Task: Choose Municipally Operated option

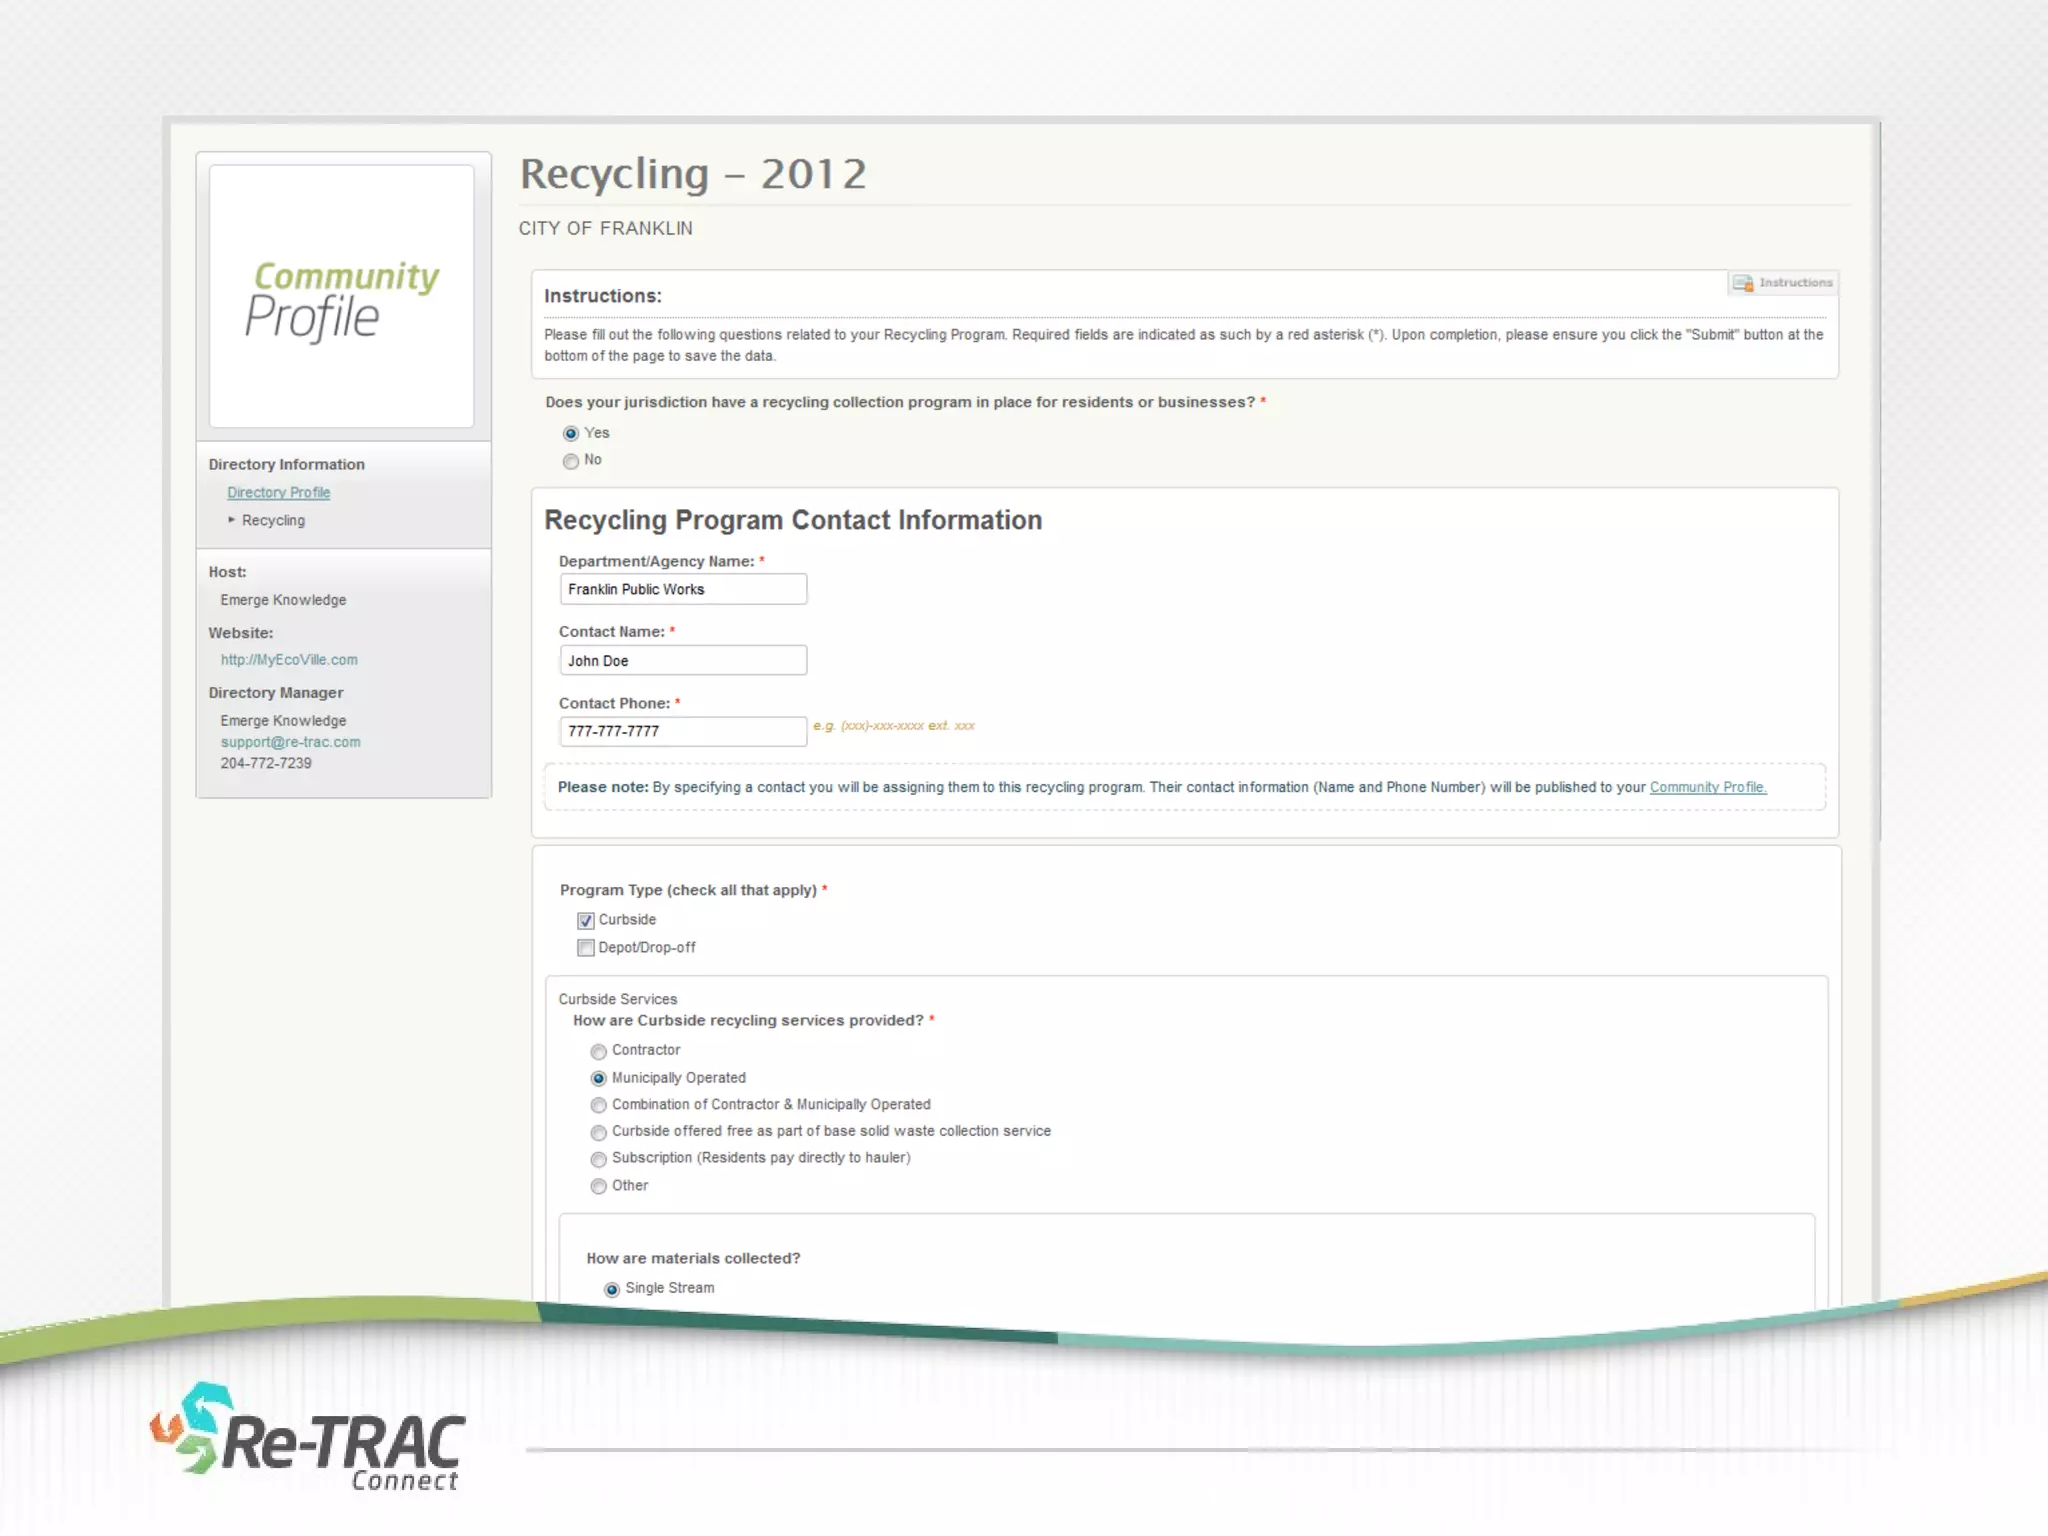Action: (x=598, y=1078)
